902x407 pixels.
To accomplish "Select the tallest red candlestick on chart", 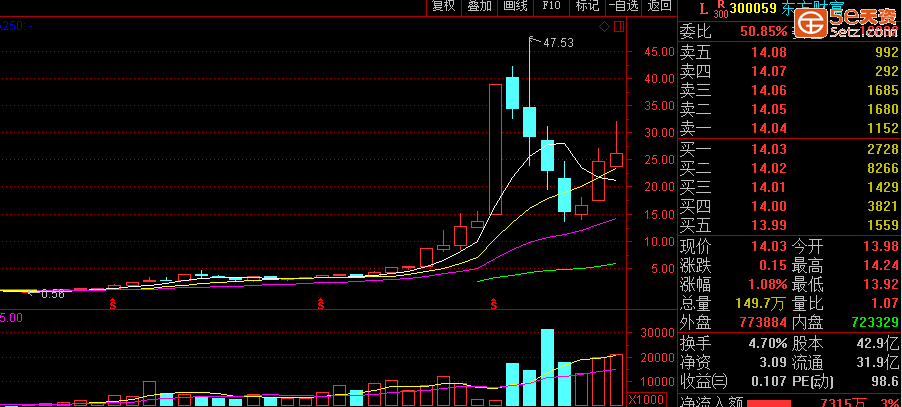I will 495,149.
